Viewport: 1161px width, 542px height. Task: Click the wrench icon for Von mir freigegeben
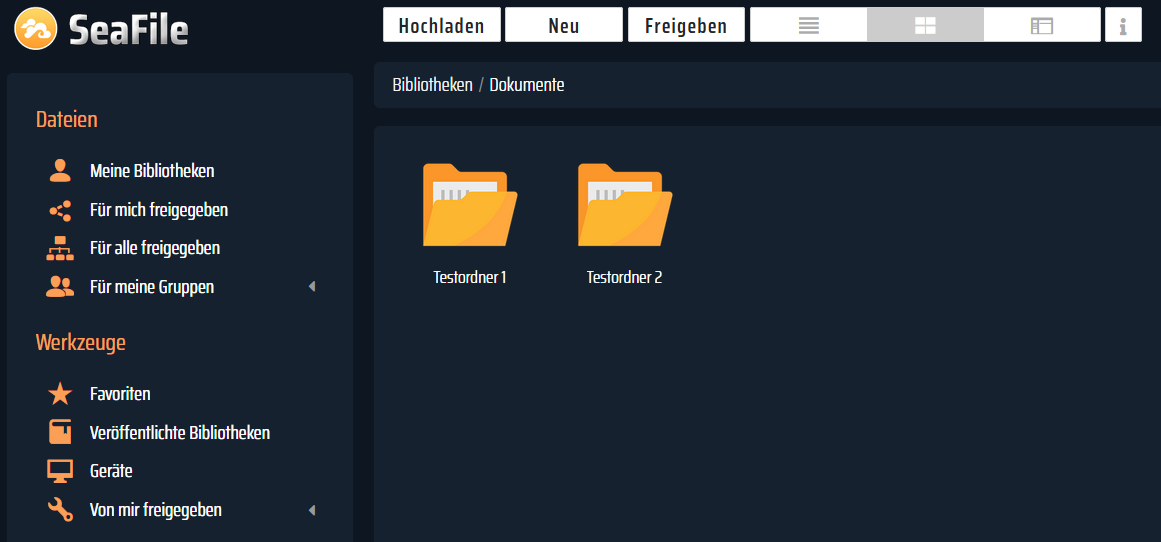tap(60, 510)
